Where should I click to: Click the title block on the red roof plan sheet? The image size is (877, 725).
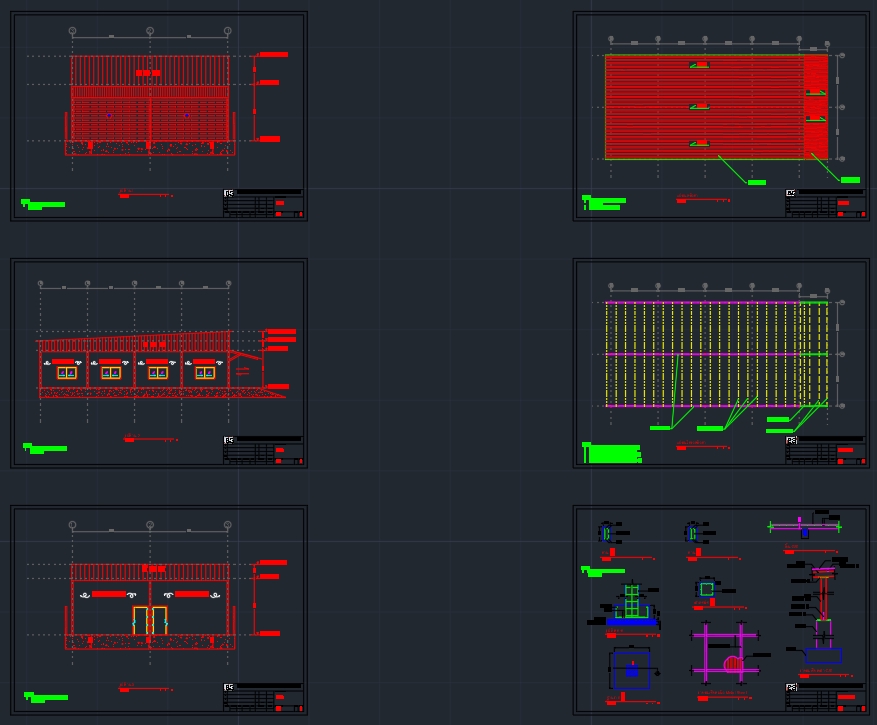pyautogui.click(x=826, y=203)
